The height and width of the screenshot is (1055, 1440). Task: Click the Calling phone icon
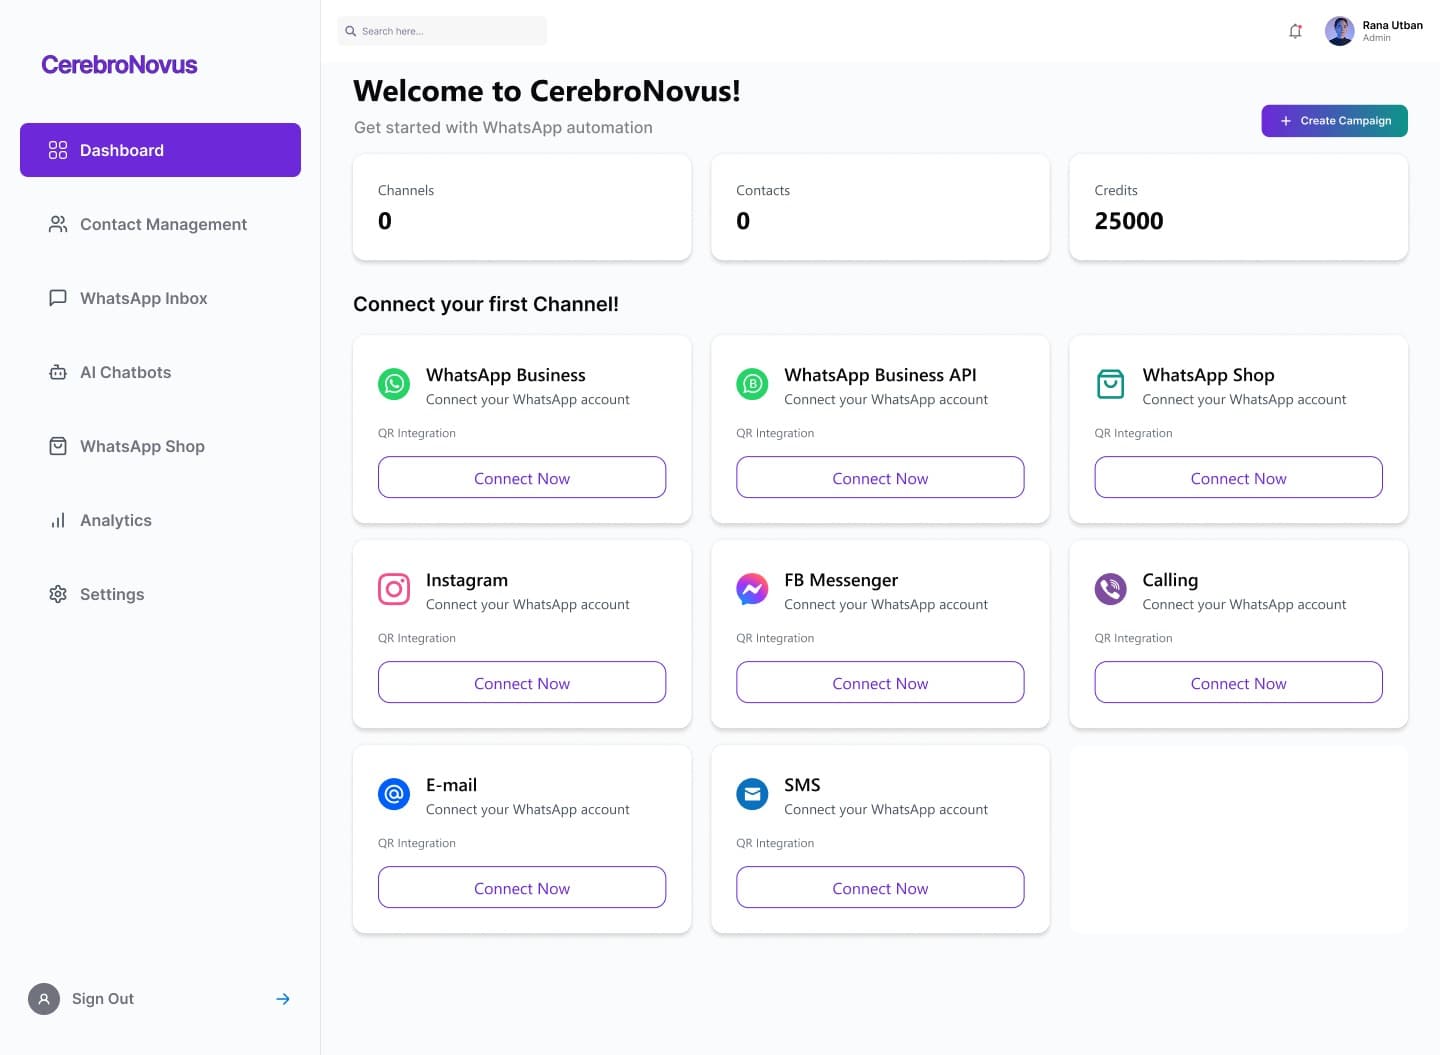point(1110,589)
